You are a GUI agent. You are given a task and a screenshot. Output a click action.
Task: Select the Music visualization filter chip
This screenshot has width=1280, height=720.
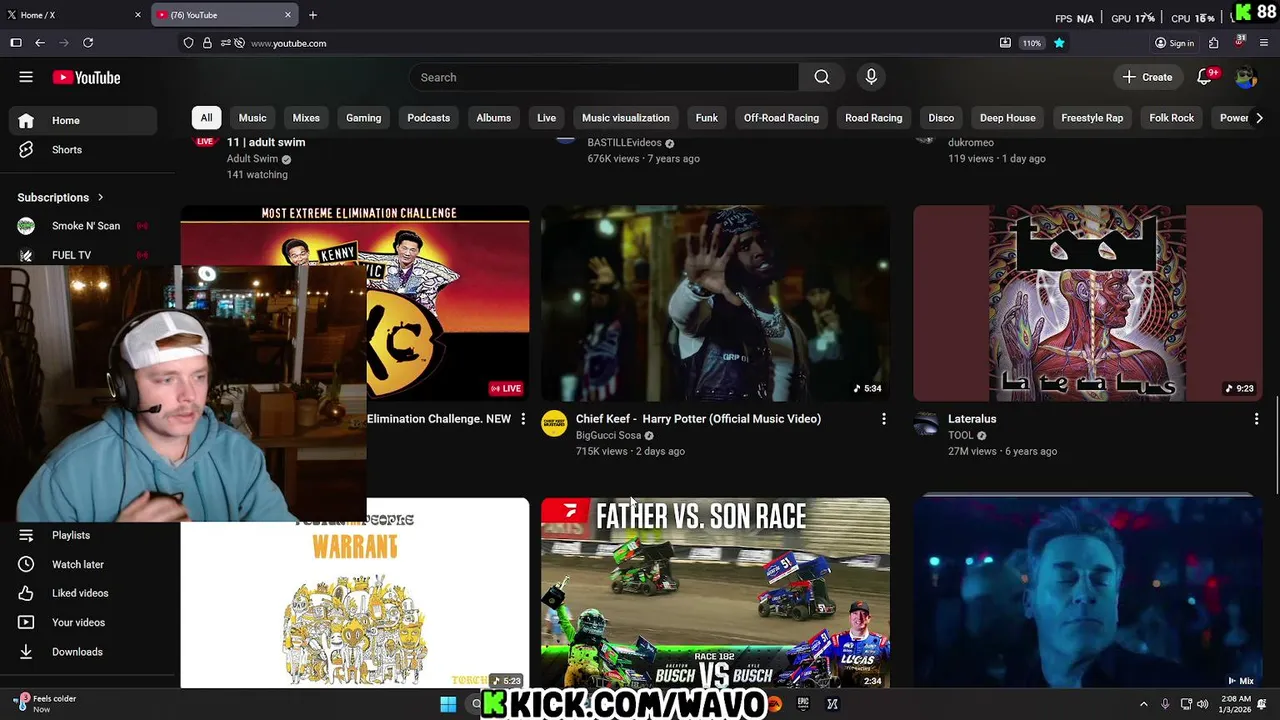pyautogui.click(x=625, y=118)
